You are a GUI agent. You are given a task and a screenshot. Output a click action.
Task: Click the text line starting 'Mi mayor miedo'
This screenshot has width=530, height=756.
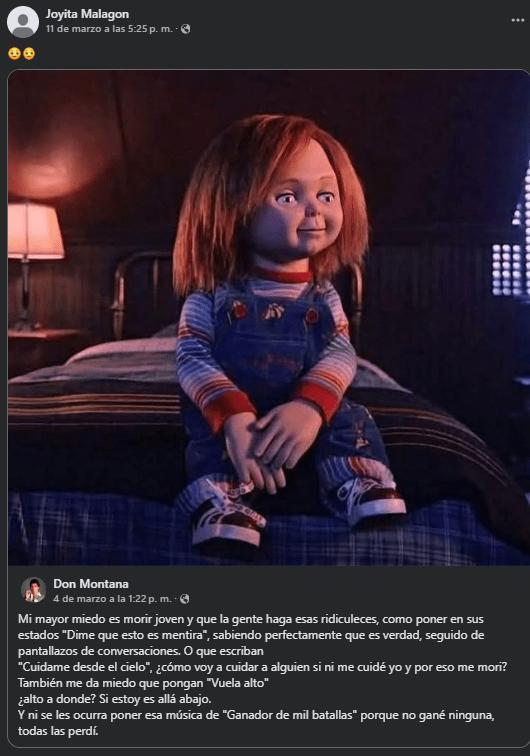click(x=251, y=619)
